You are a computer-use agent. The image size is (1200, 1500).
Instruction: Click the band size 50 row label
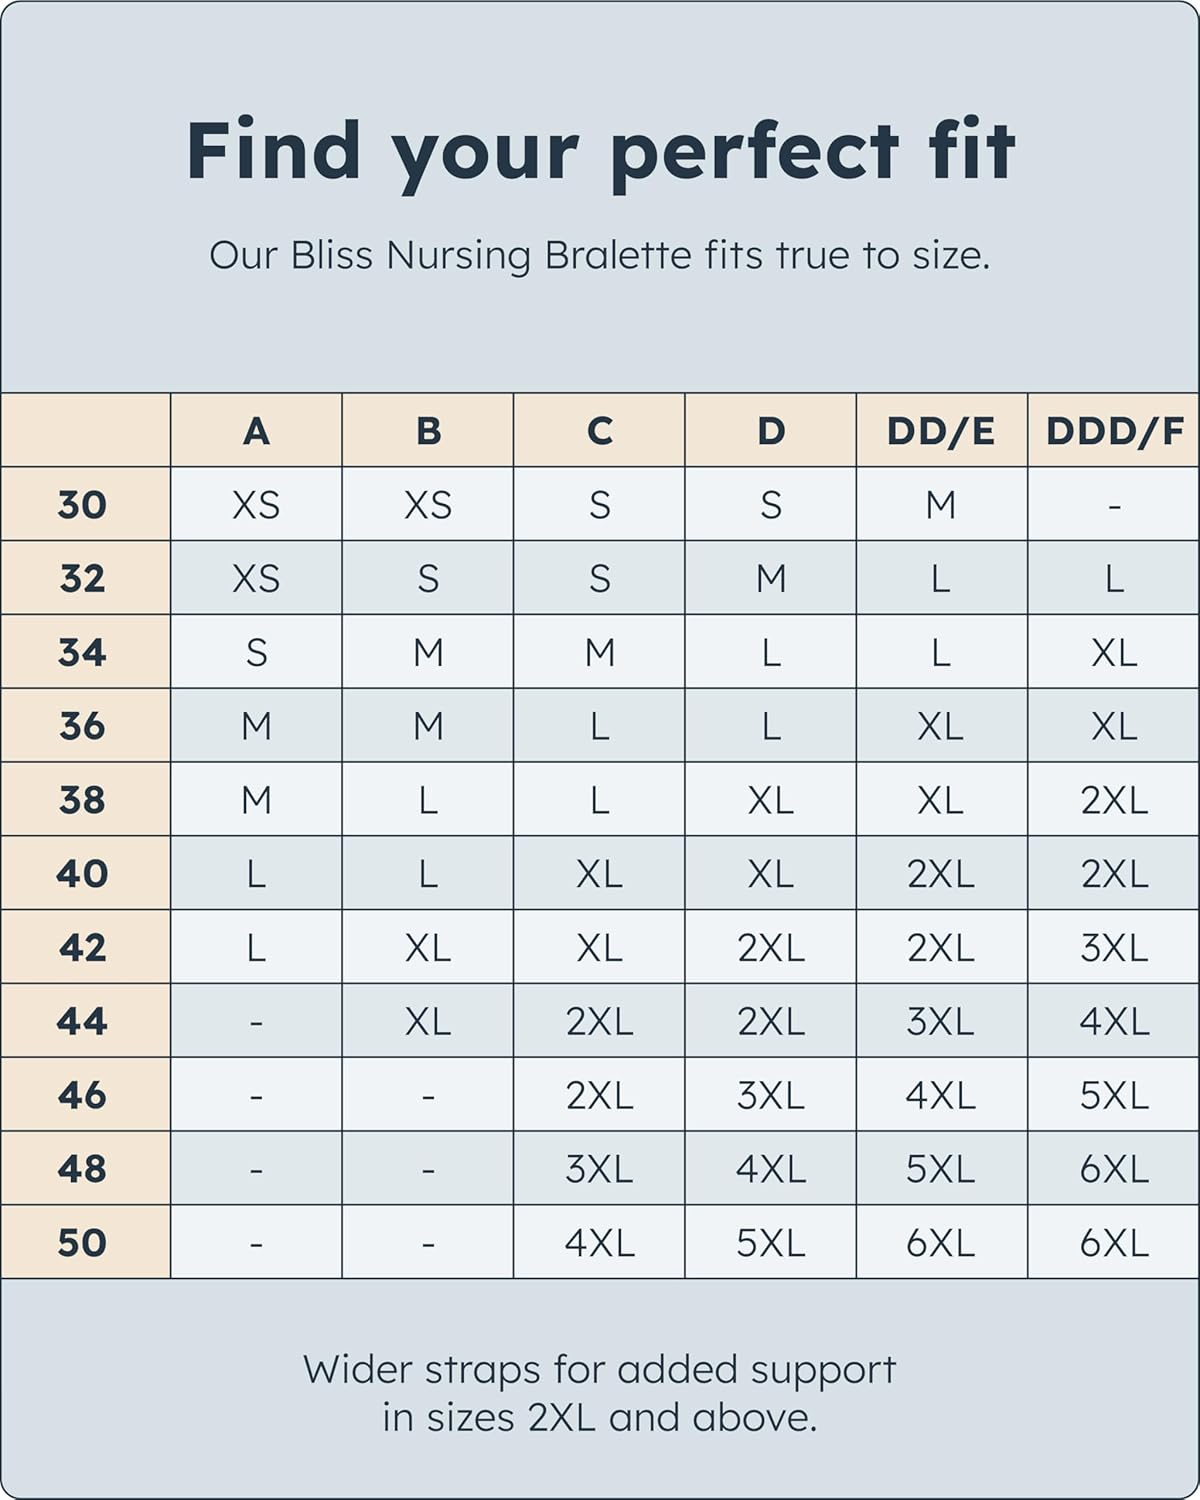[83, 1242]
